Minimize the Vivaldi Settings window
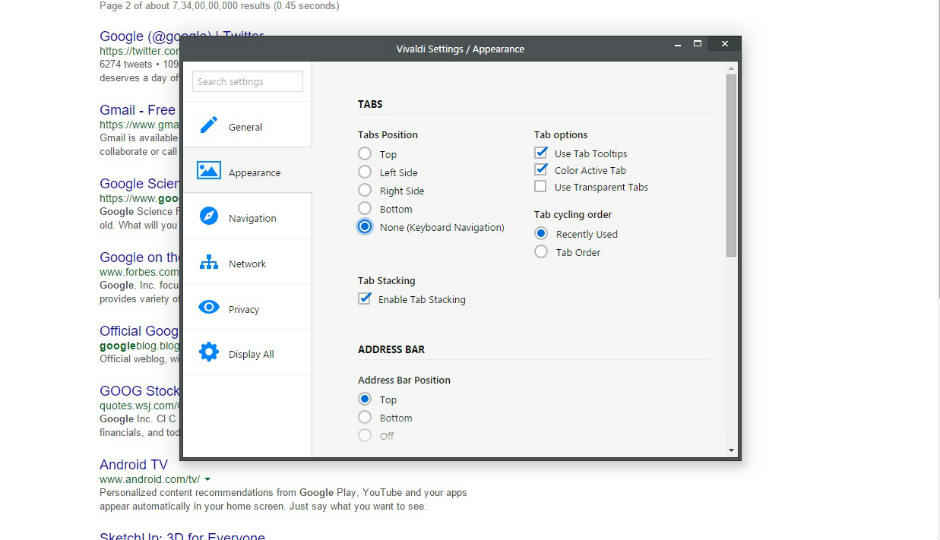This screenshot has height=540, width=940. click(x=677, y=44)
